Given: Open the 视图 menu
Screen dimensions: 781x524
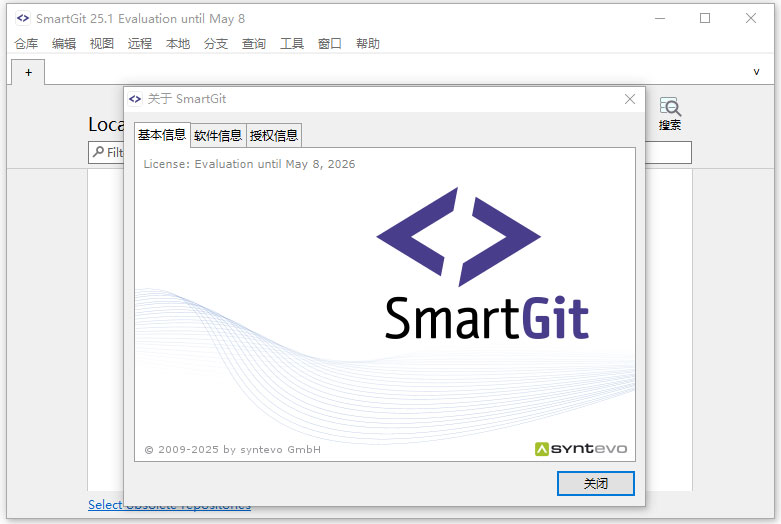Looking at the screenshot, I should 102,44.
